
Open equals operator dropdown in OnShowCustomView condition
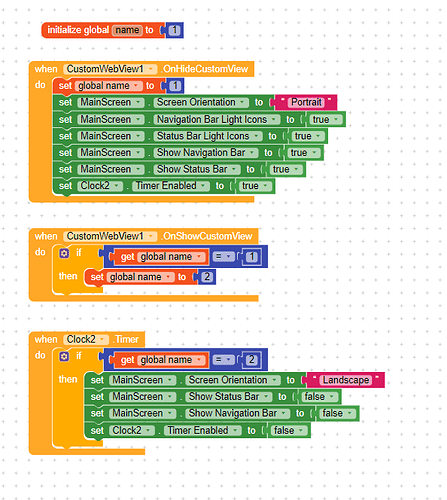click(x=223, y=256)
